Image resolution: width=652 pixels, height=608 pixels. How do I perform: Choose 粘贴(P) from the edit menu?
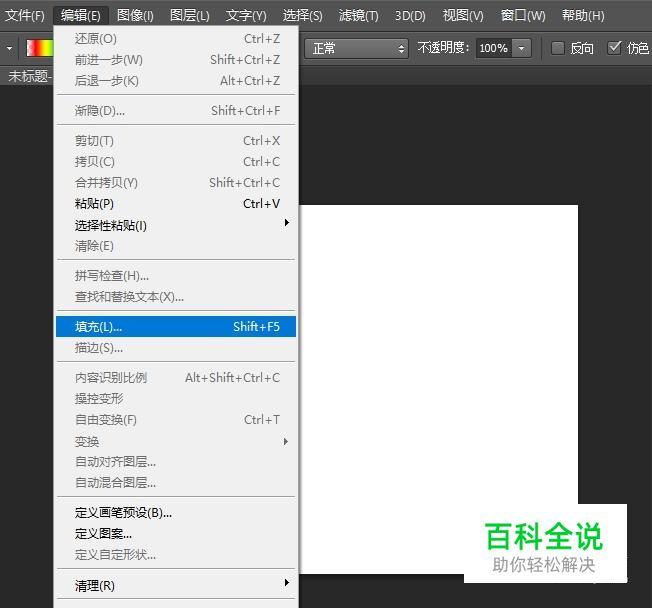click(176, 204)
